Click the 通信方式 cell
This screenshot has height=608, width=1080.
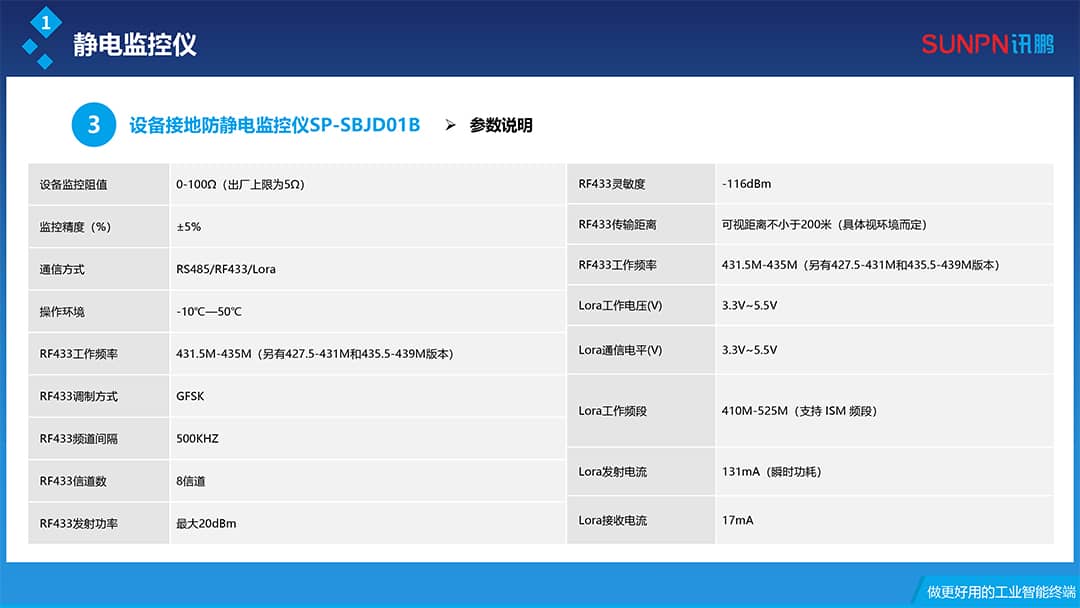[x=98, y=269]
